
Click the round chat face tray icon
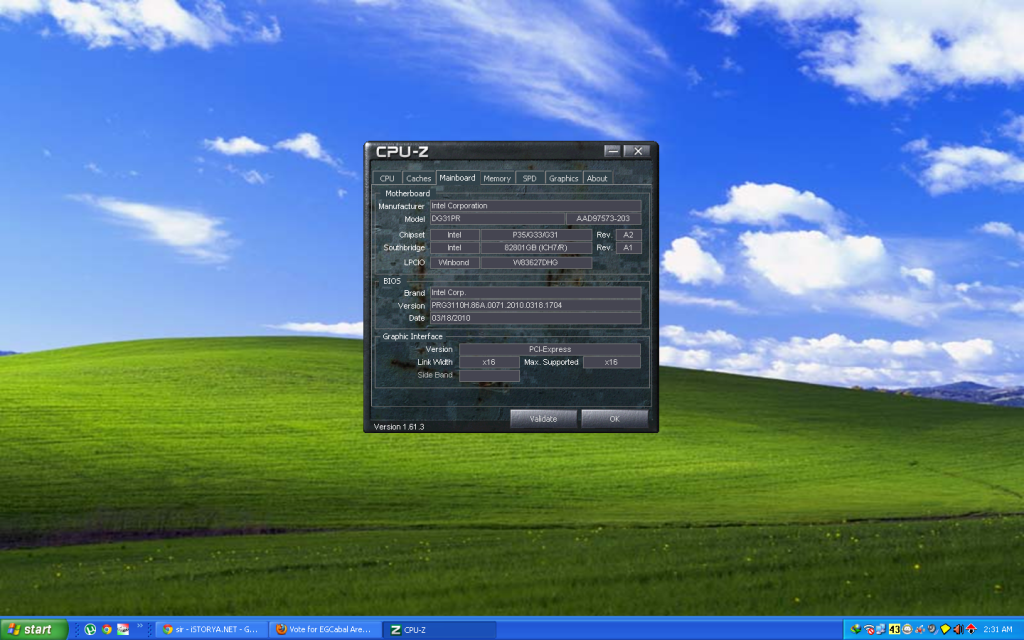click(907, 630)
